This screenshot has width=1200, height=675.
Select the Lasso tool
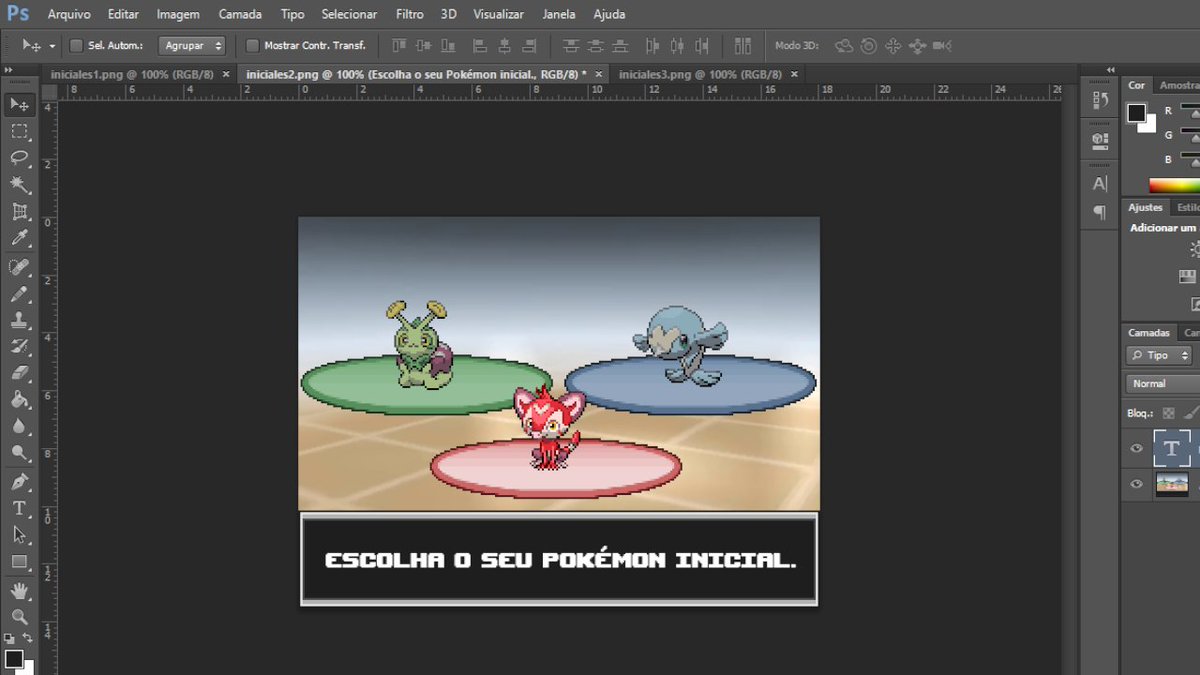click(x=19, y=158)
